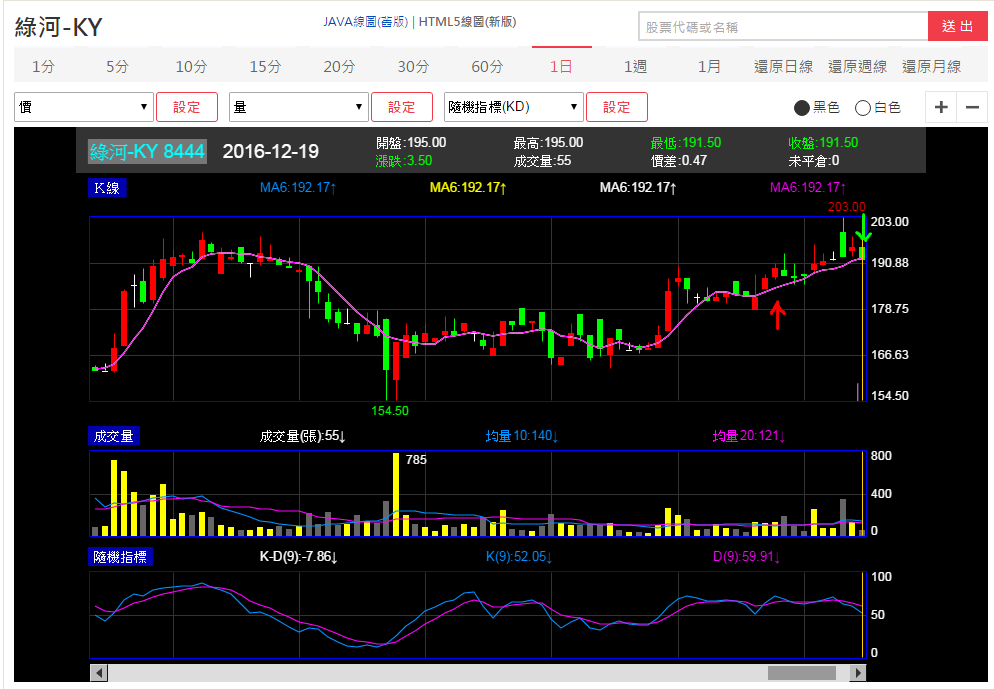Select black (黑色) background radio
This screenshot has width=994, height=689.
pos(801,108)
